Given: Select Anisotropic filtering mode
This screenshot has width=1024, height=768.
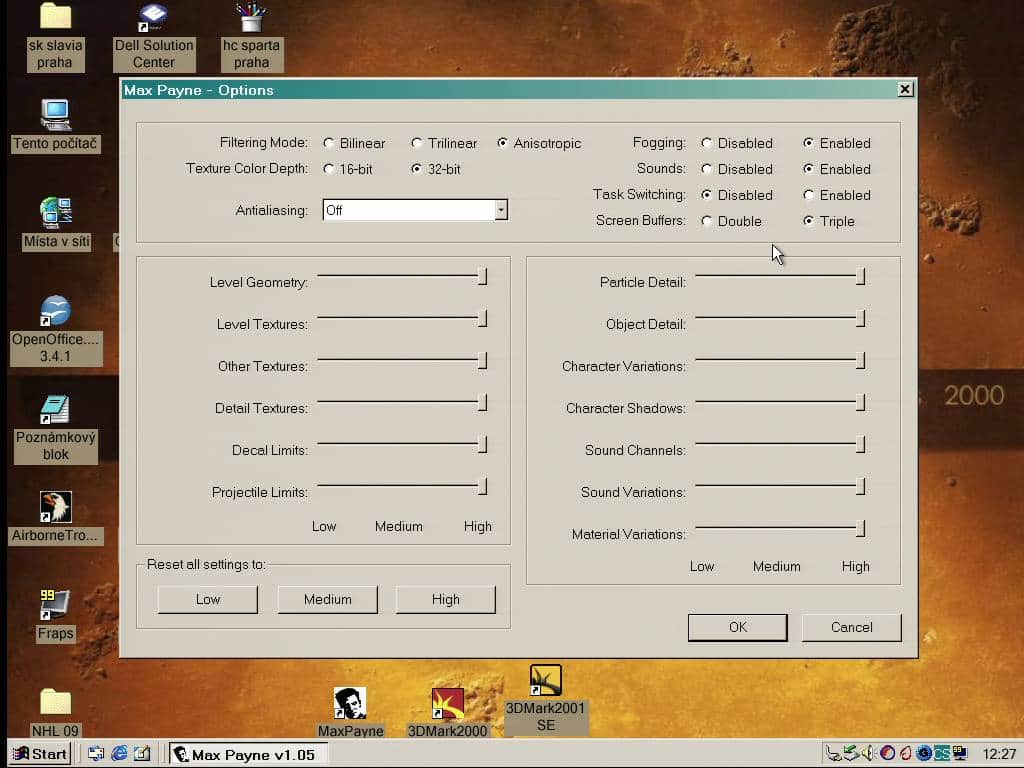Looking at the screenshot, I should (502, 143).
